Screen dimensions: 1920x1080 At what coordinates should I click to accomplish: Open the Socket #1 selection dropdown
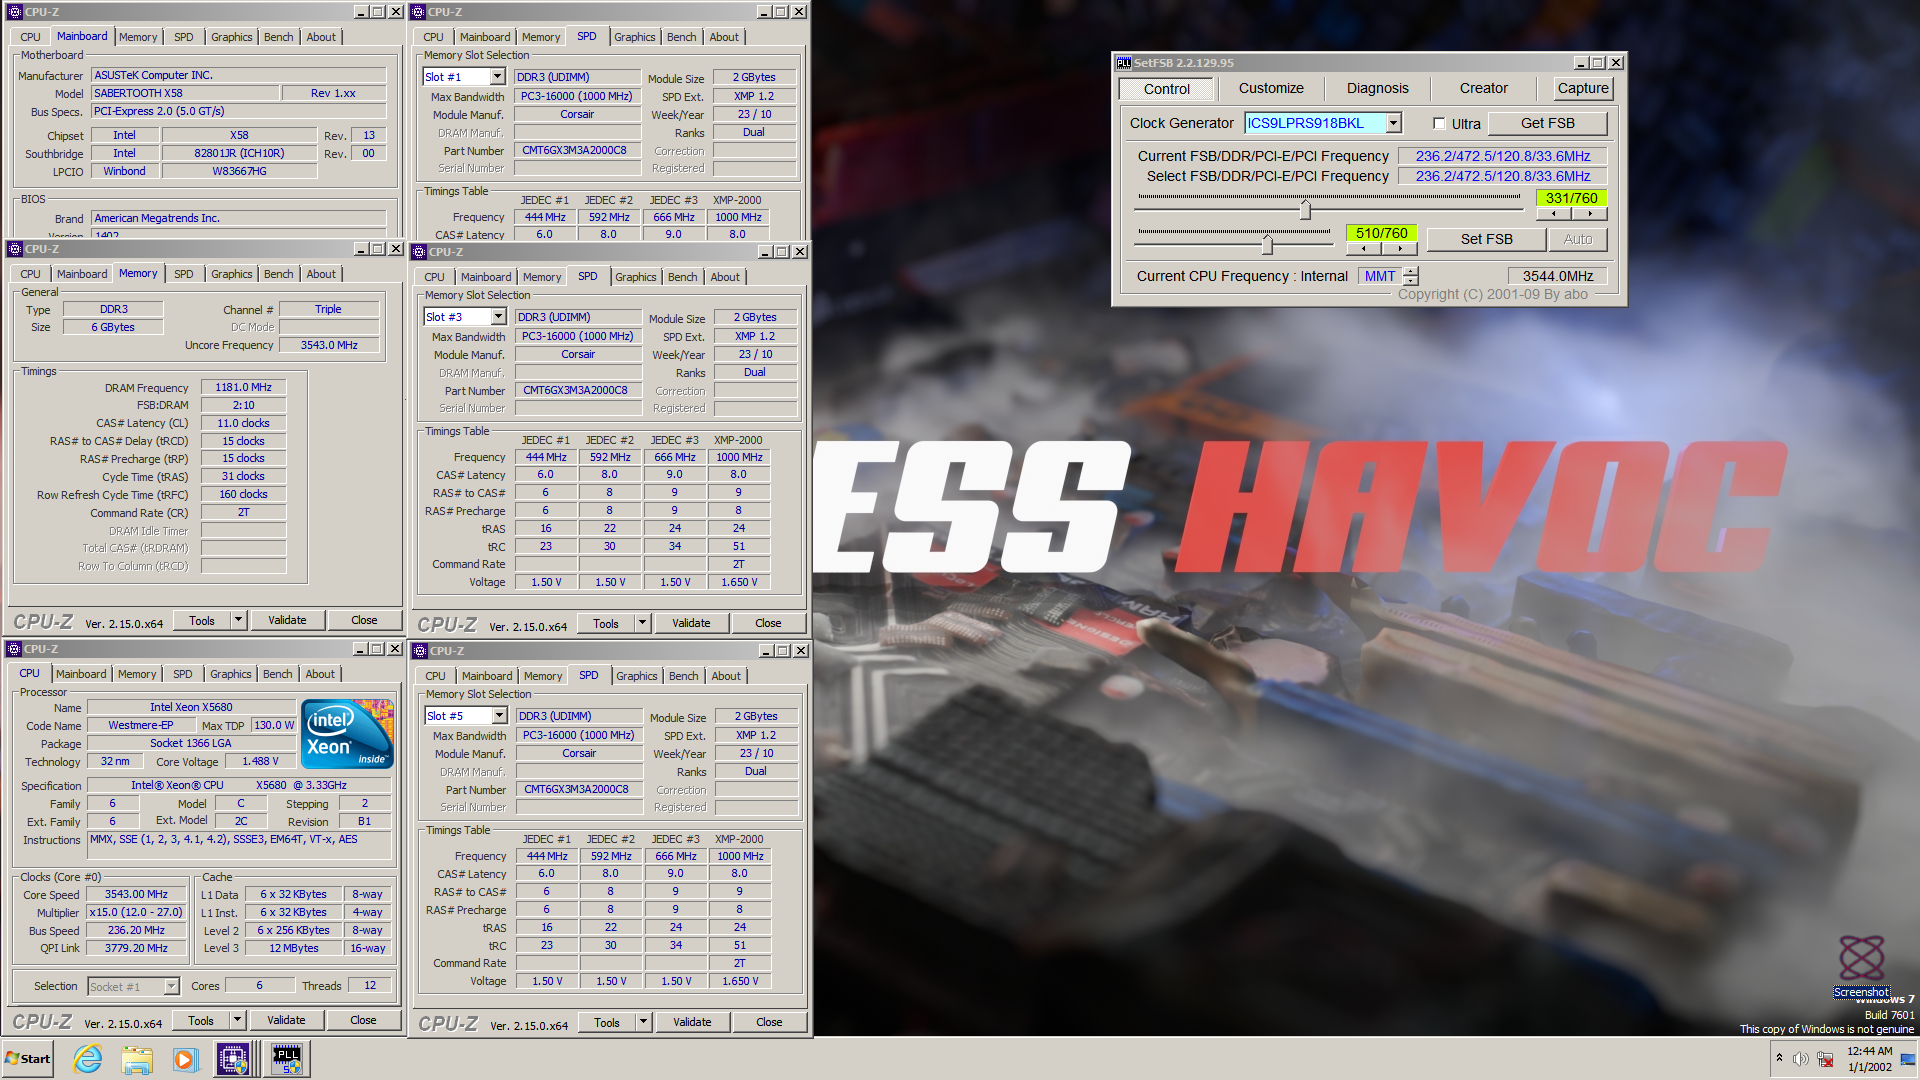171,987
